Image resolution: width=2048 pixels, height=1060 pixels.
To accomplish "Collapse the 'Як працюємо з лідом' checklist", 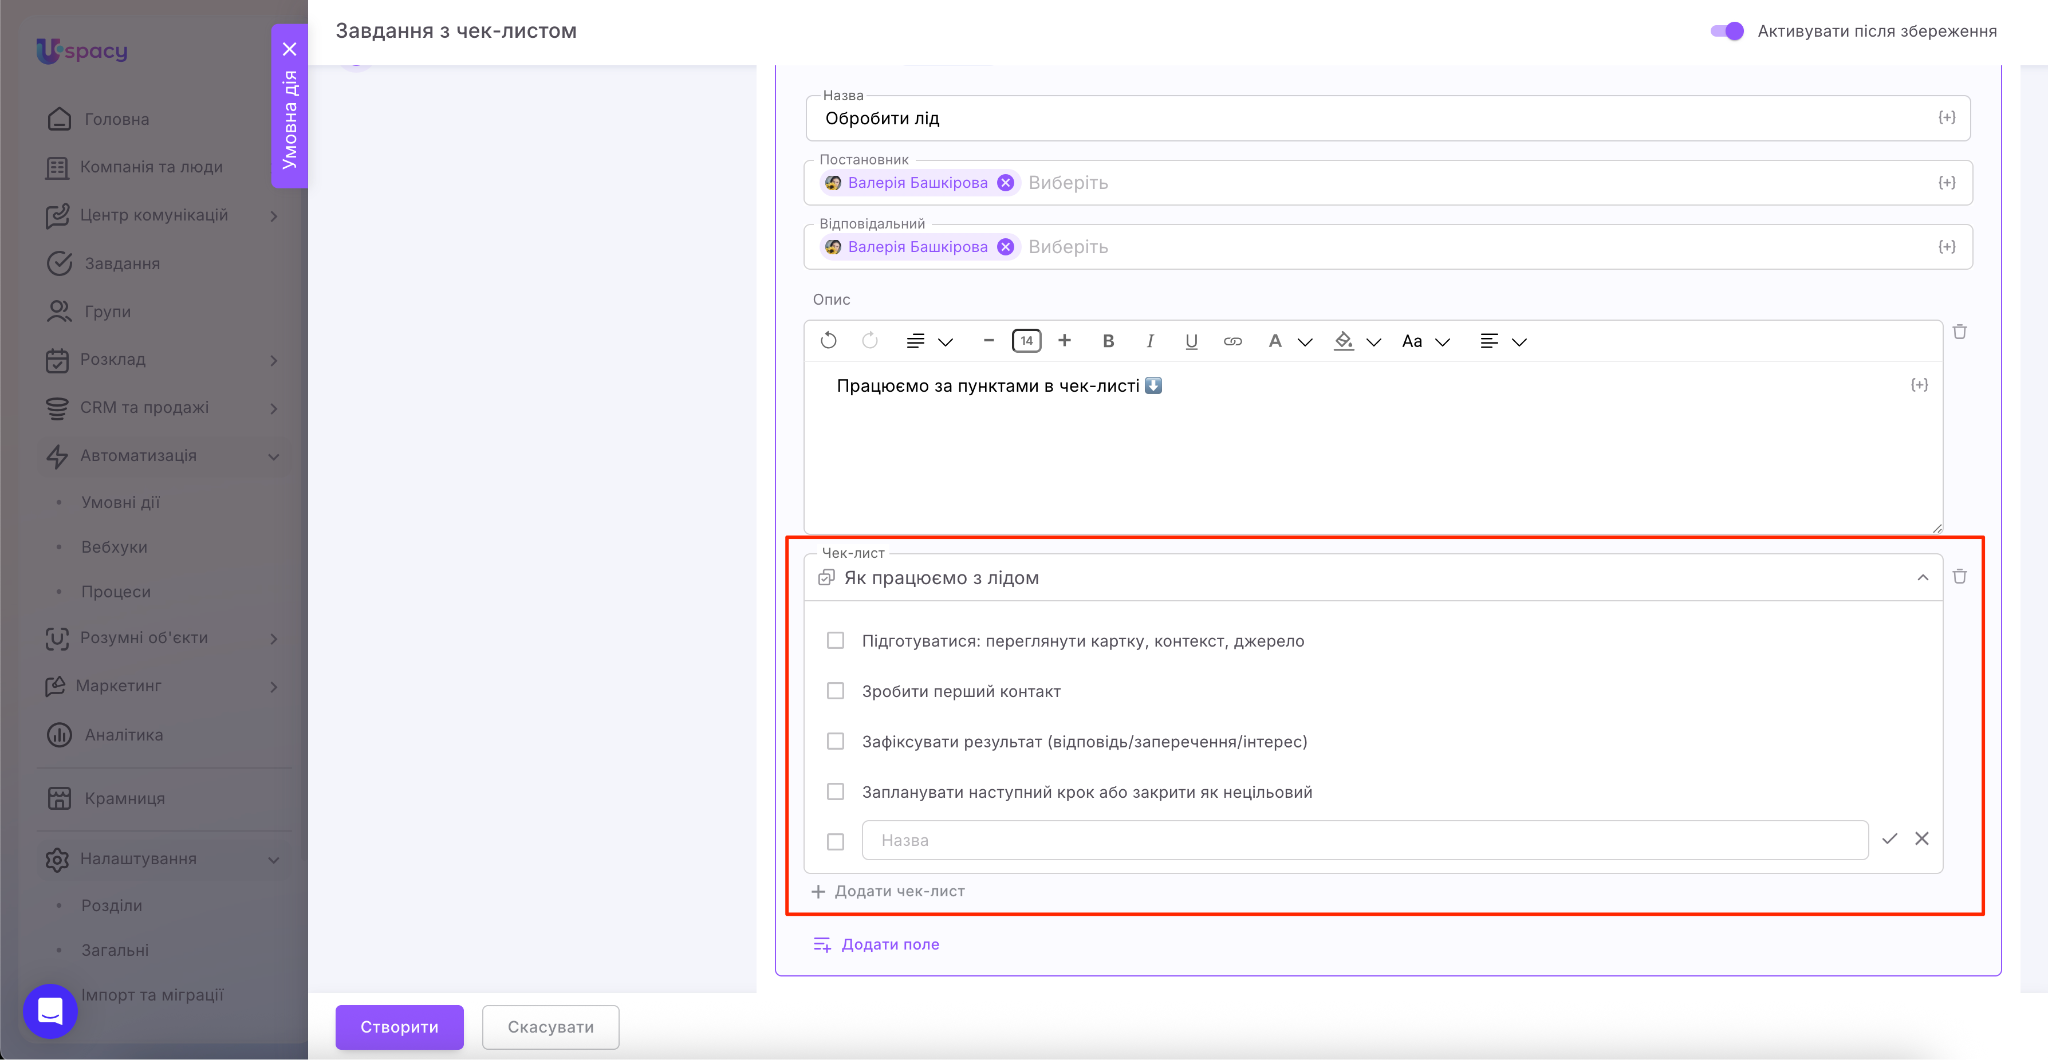I will tap(1922, 578).
